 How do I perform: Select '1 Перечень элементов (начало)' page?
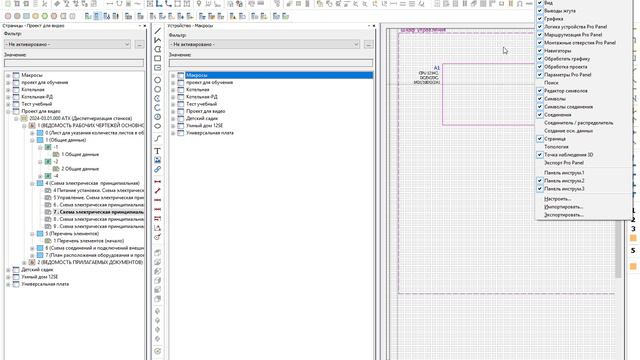89,241
